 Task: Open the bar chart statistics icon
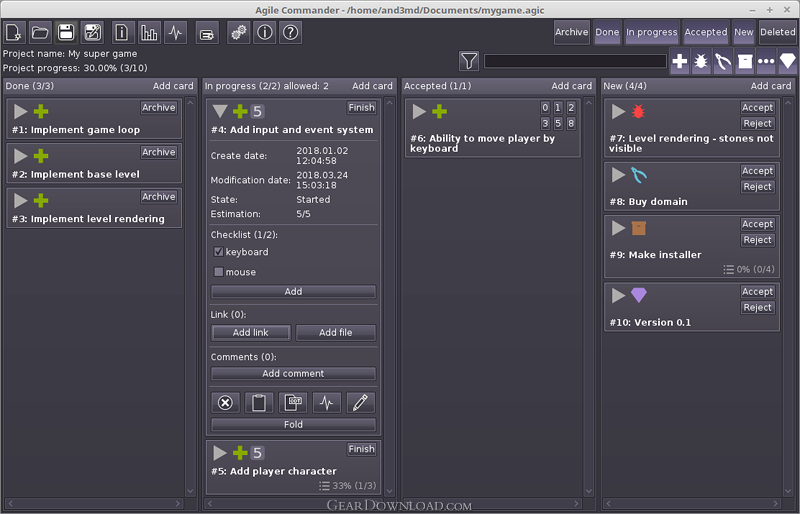point(149,33)
